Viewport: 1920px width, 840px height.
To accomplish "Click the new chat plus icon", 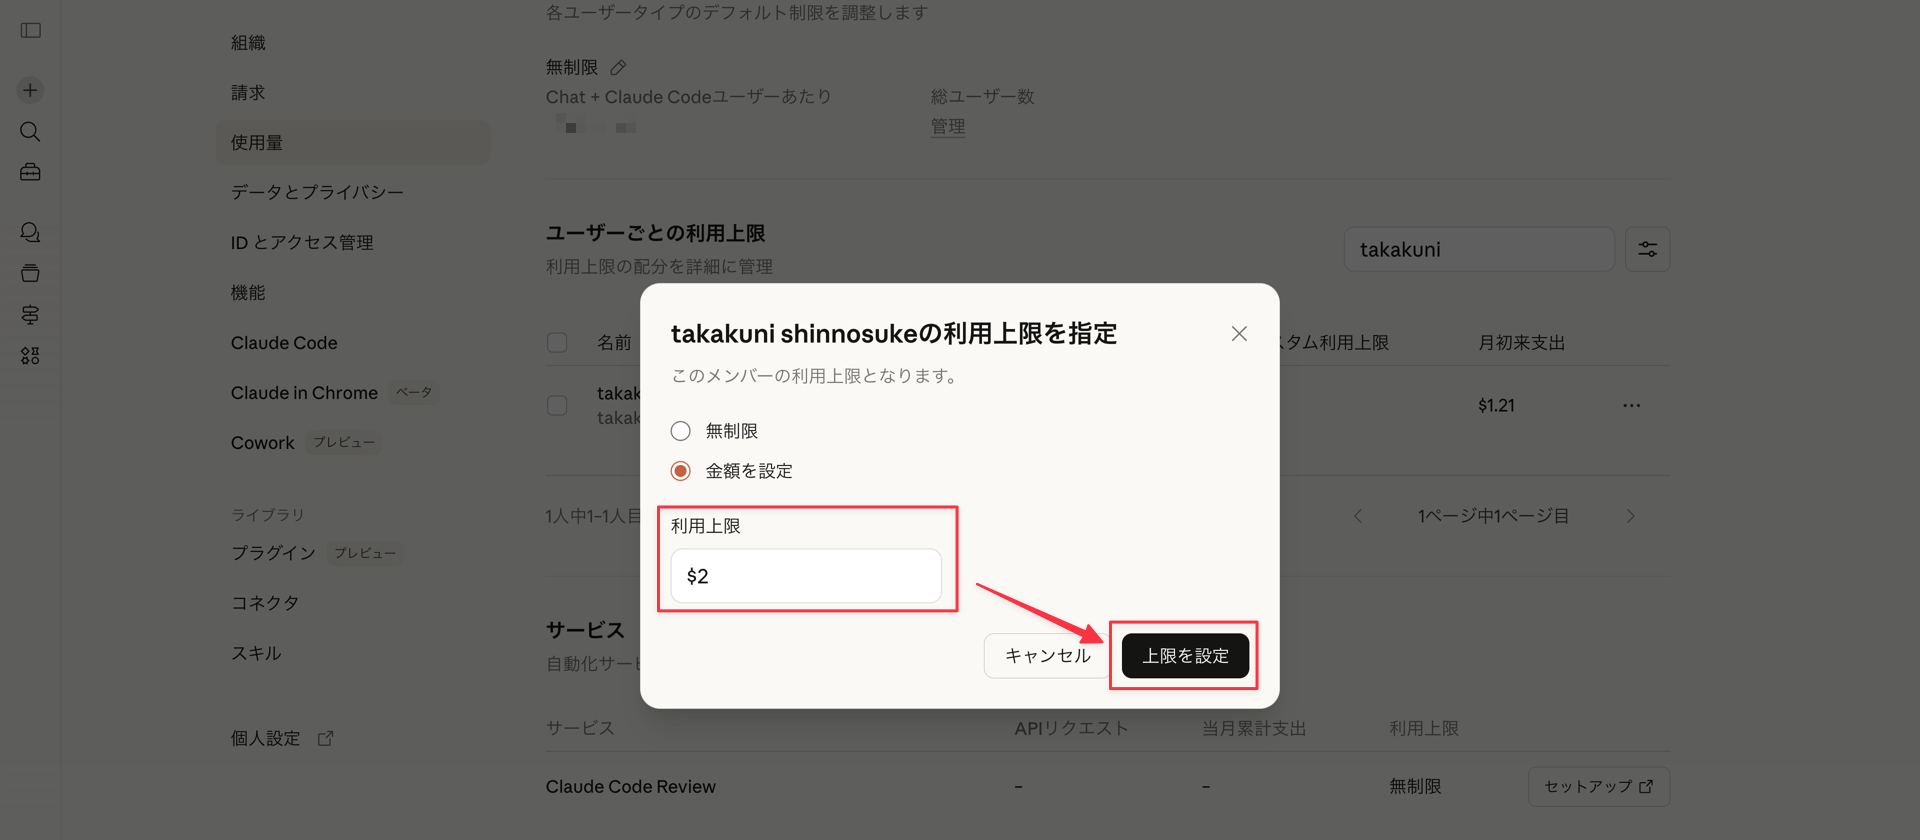I will (30, 90).
